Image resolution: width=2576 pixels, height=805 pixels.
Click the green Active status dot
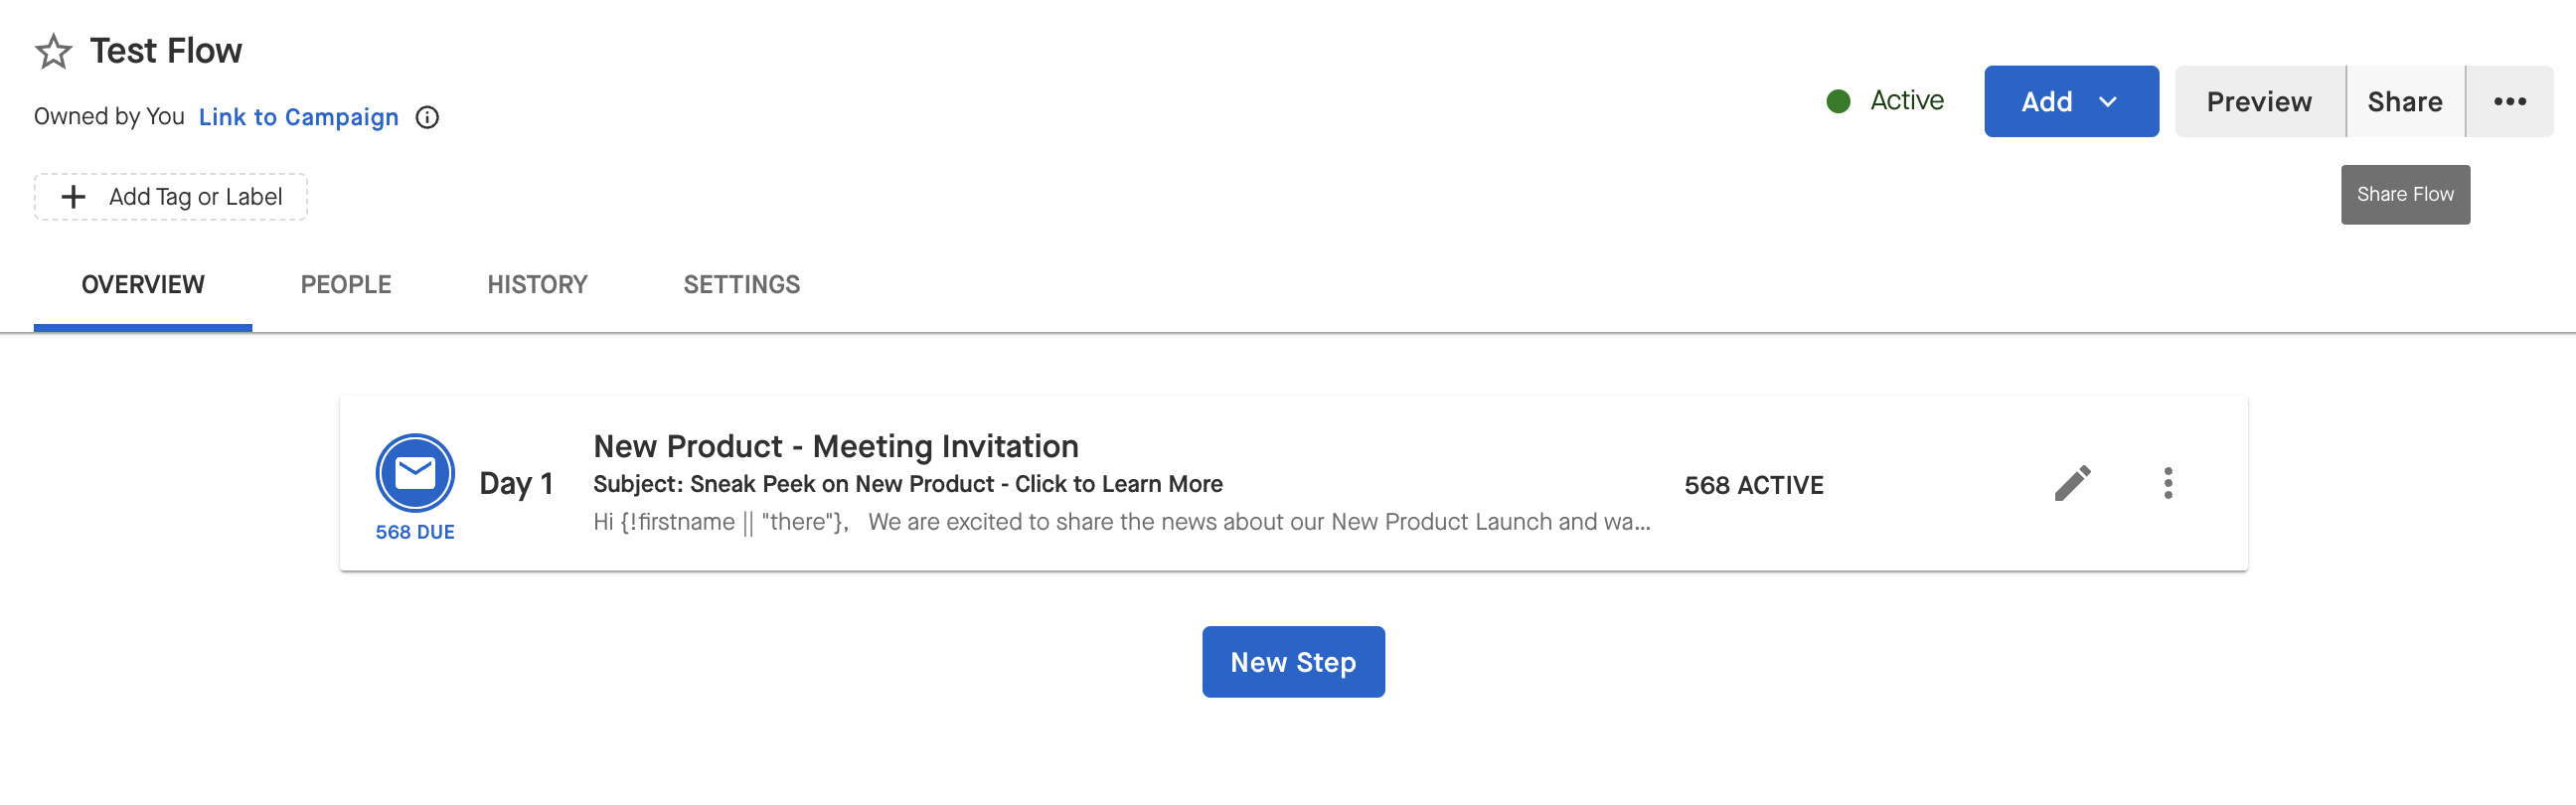coord(1838,101)
